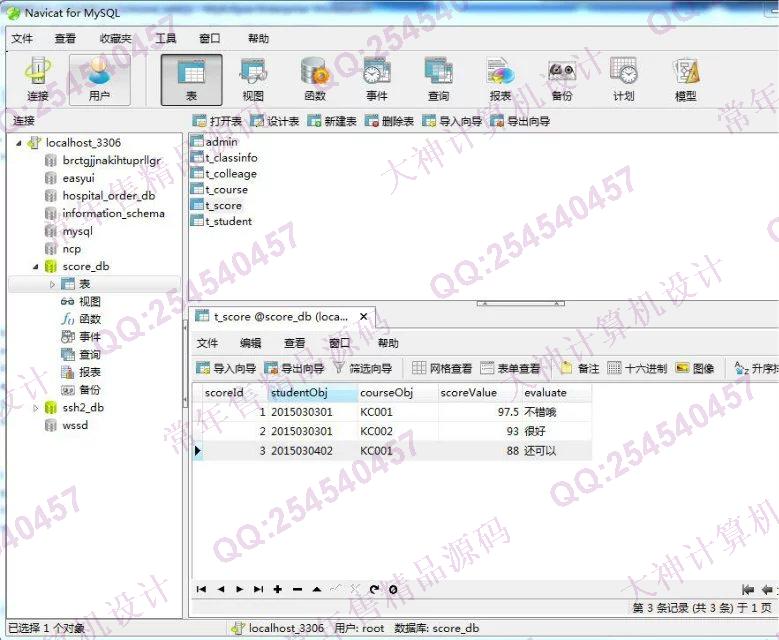Go to the next record
Screen dimensions: 779x640
pyautogui.click(x=239, y=589)
